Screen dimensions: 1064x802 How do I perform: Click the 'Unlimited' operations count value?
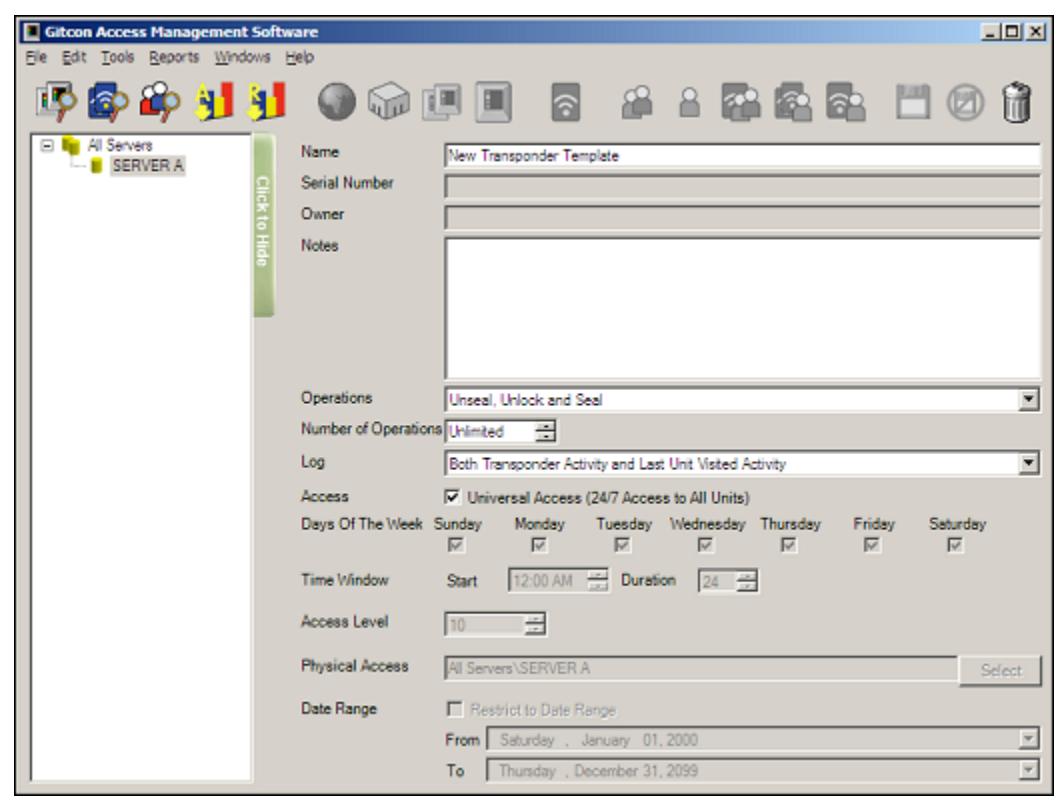476,432
